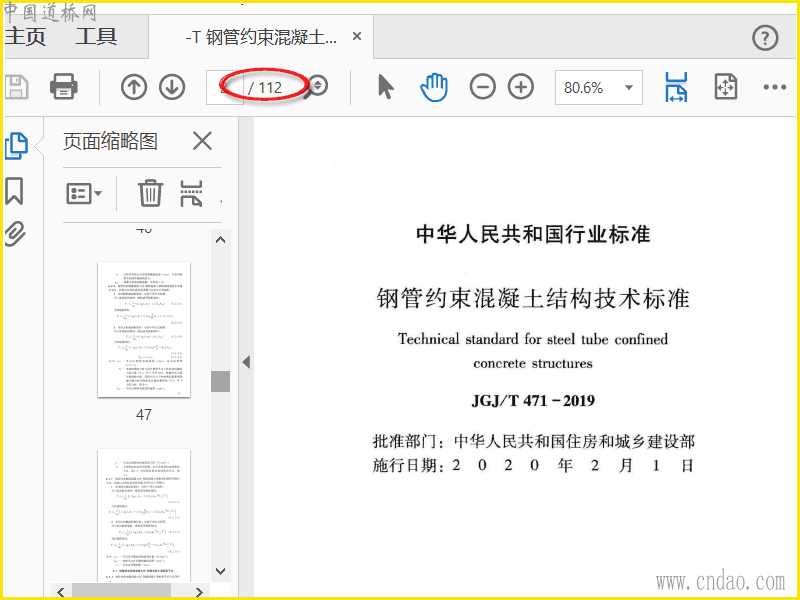Click thumbnail panel scroll left arrow

61,592
